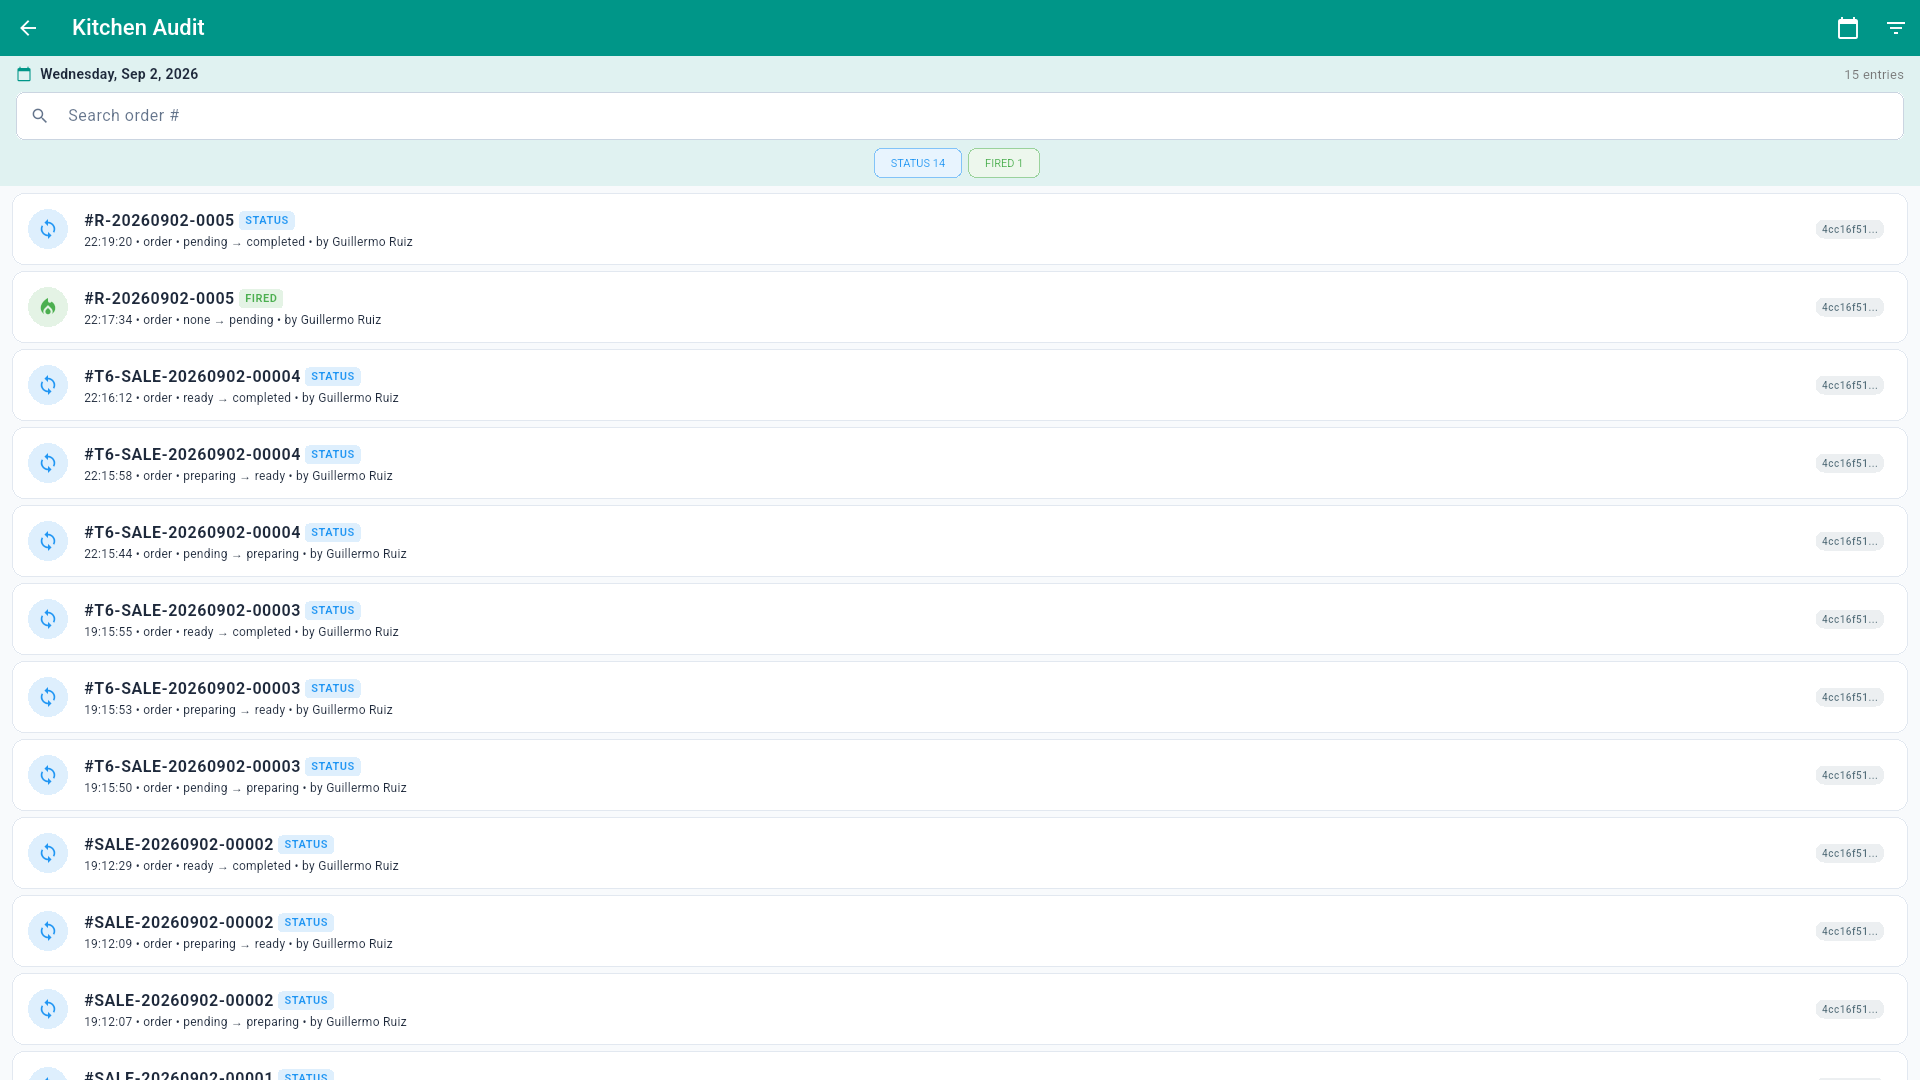
Task: Click hash chip 4cc16f51 on 19:15:53 entry
Action: [x=1850, y=697]
